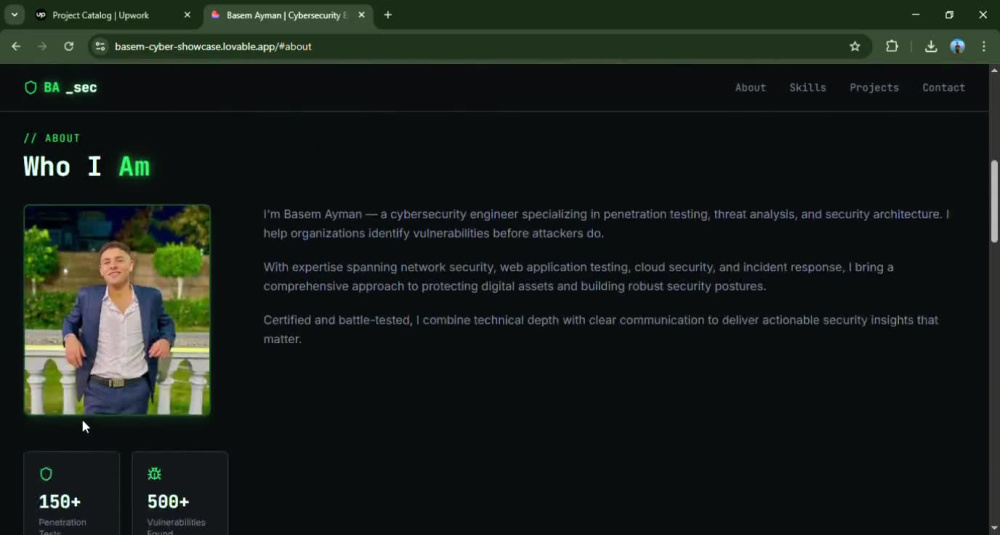Click the paragraph starting With expertise spanning
This screenshot has width=1000, height=535.
(x=578, y=277)
